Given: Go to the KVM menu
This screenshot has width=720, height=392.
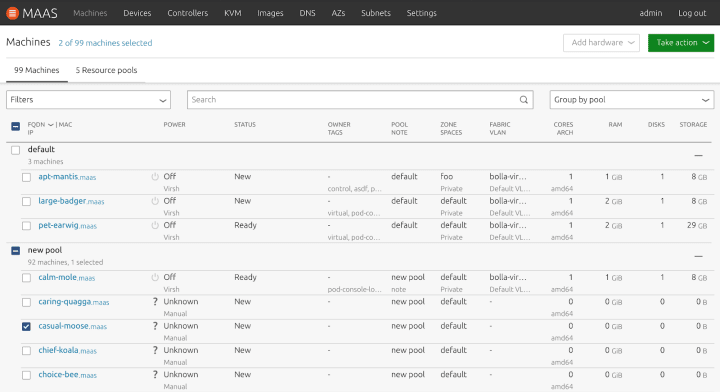Looking at the screenshot, I should point(233,13).
